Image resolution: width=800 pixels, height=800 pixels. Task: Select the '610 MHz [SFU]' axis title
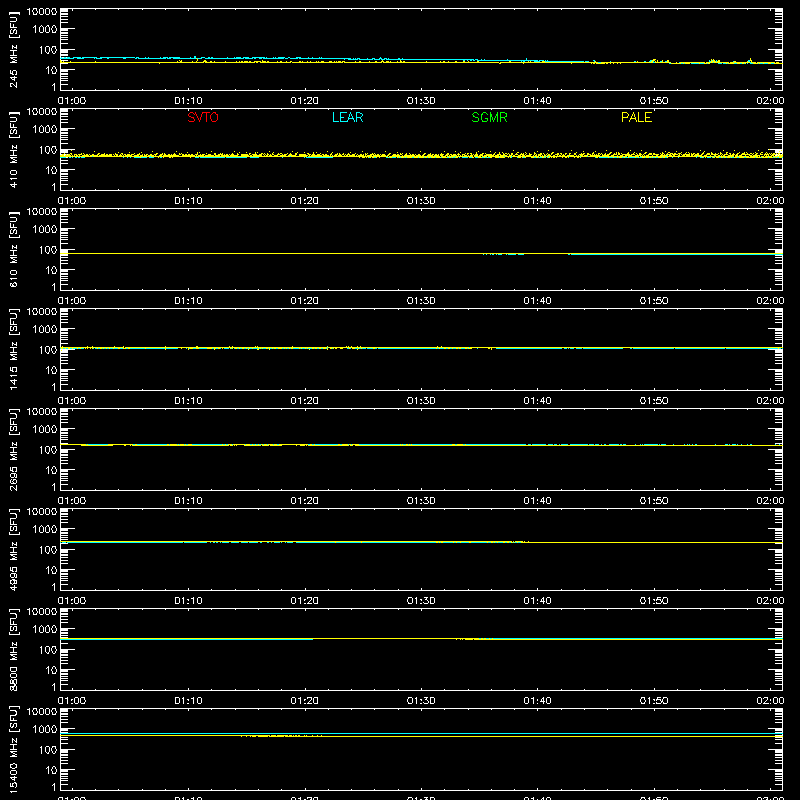(14, 250)
